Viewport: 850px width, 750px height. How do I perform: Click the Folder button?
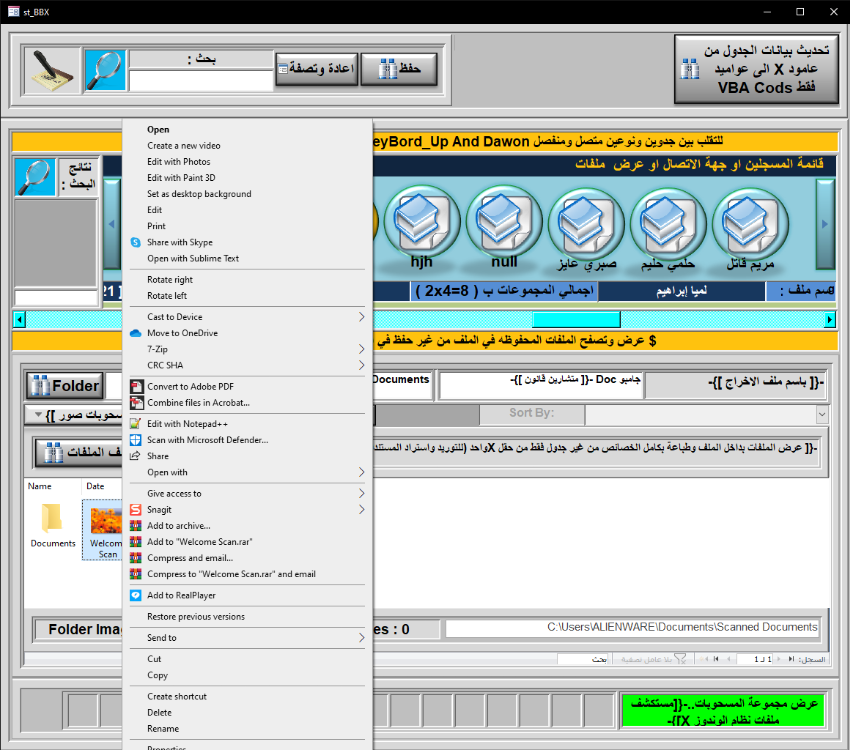(65, 386)
